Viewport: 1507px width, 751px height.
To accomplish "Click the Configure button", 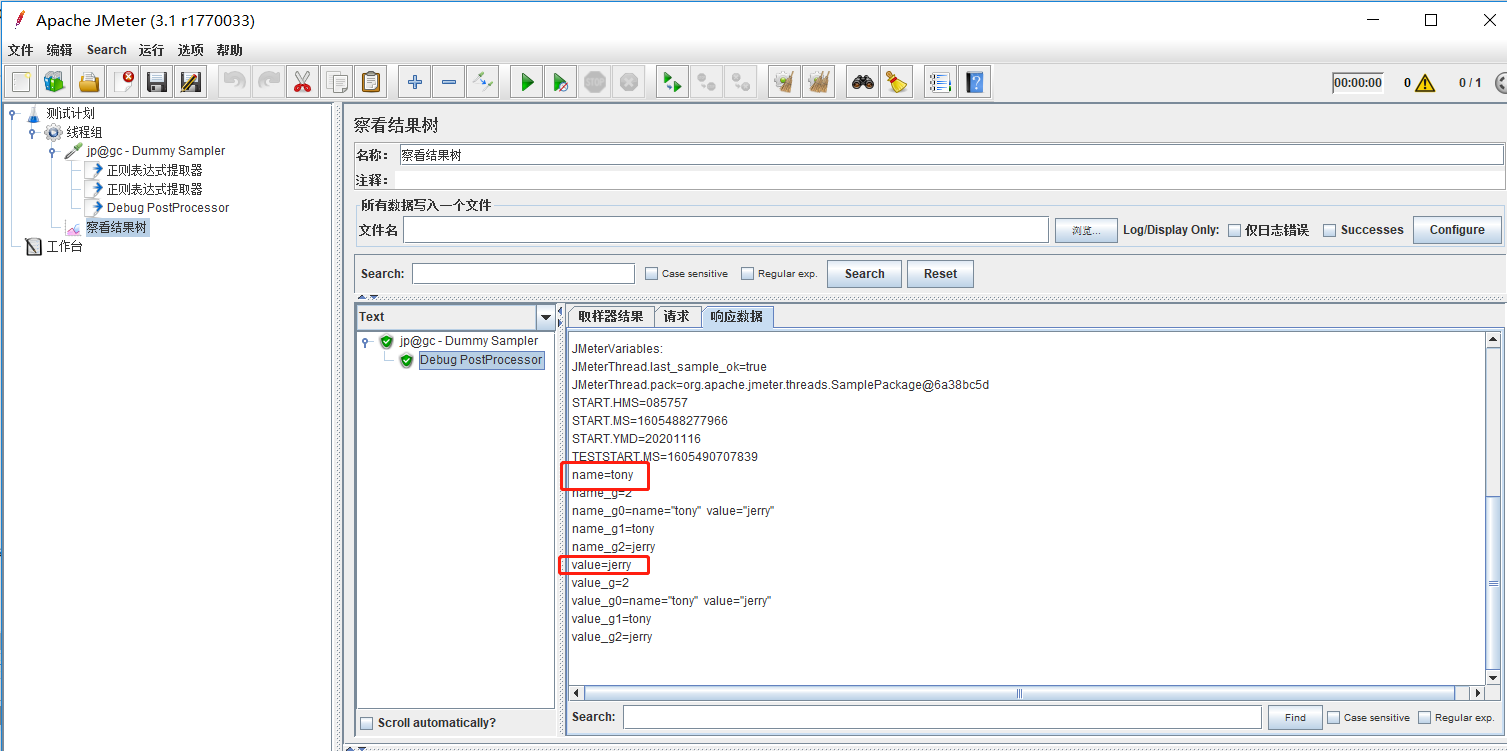I will coord(1457,230).
